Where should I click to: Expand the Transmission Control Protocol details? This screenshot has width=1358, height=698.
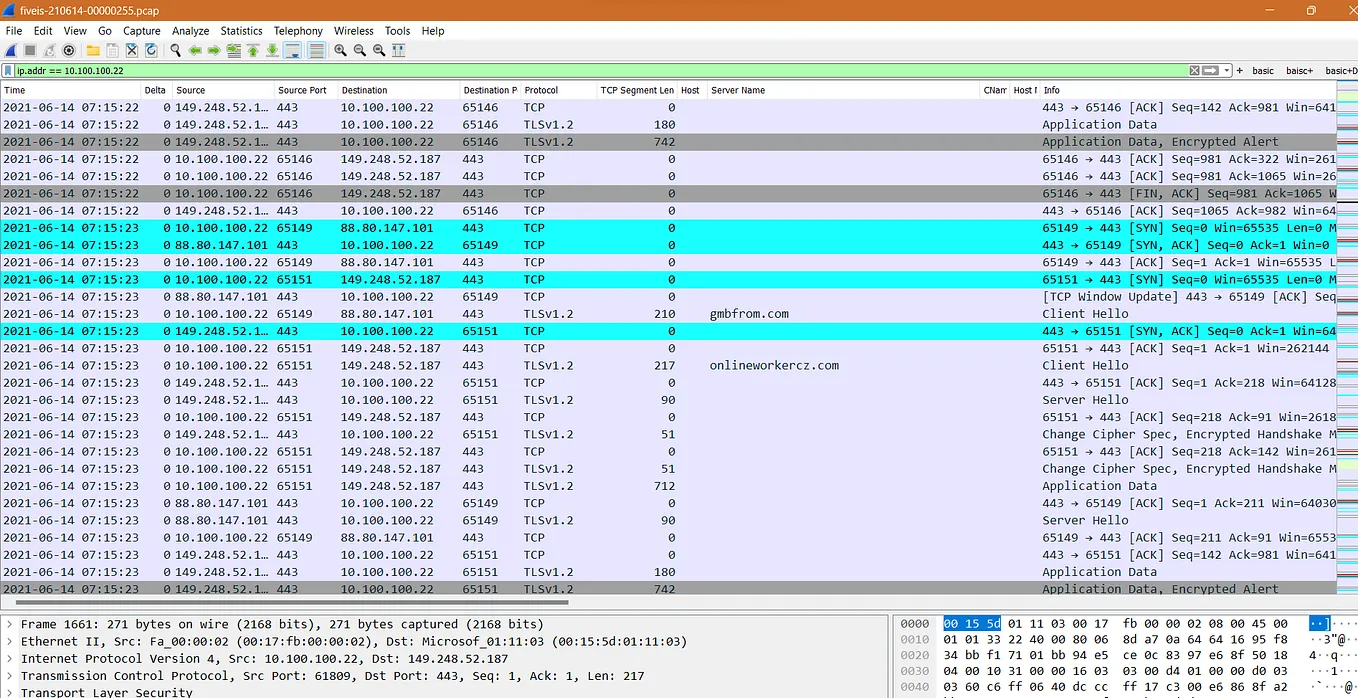point(9,675)
